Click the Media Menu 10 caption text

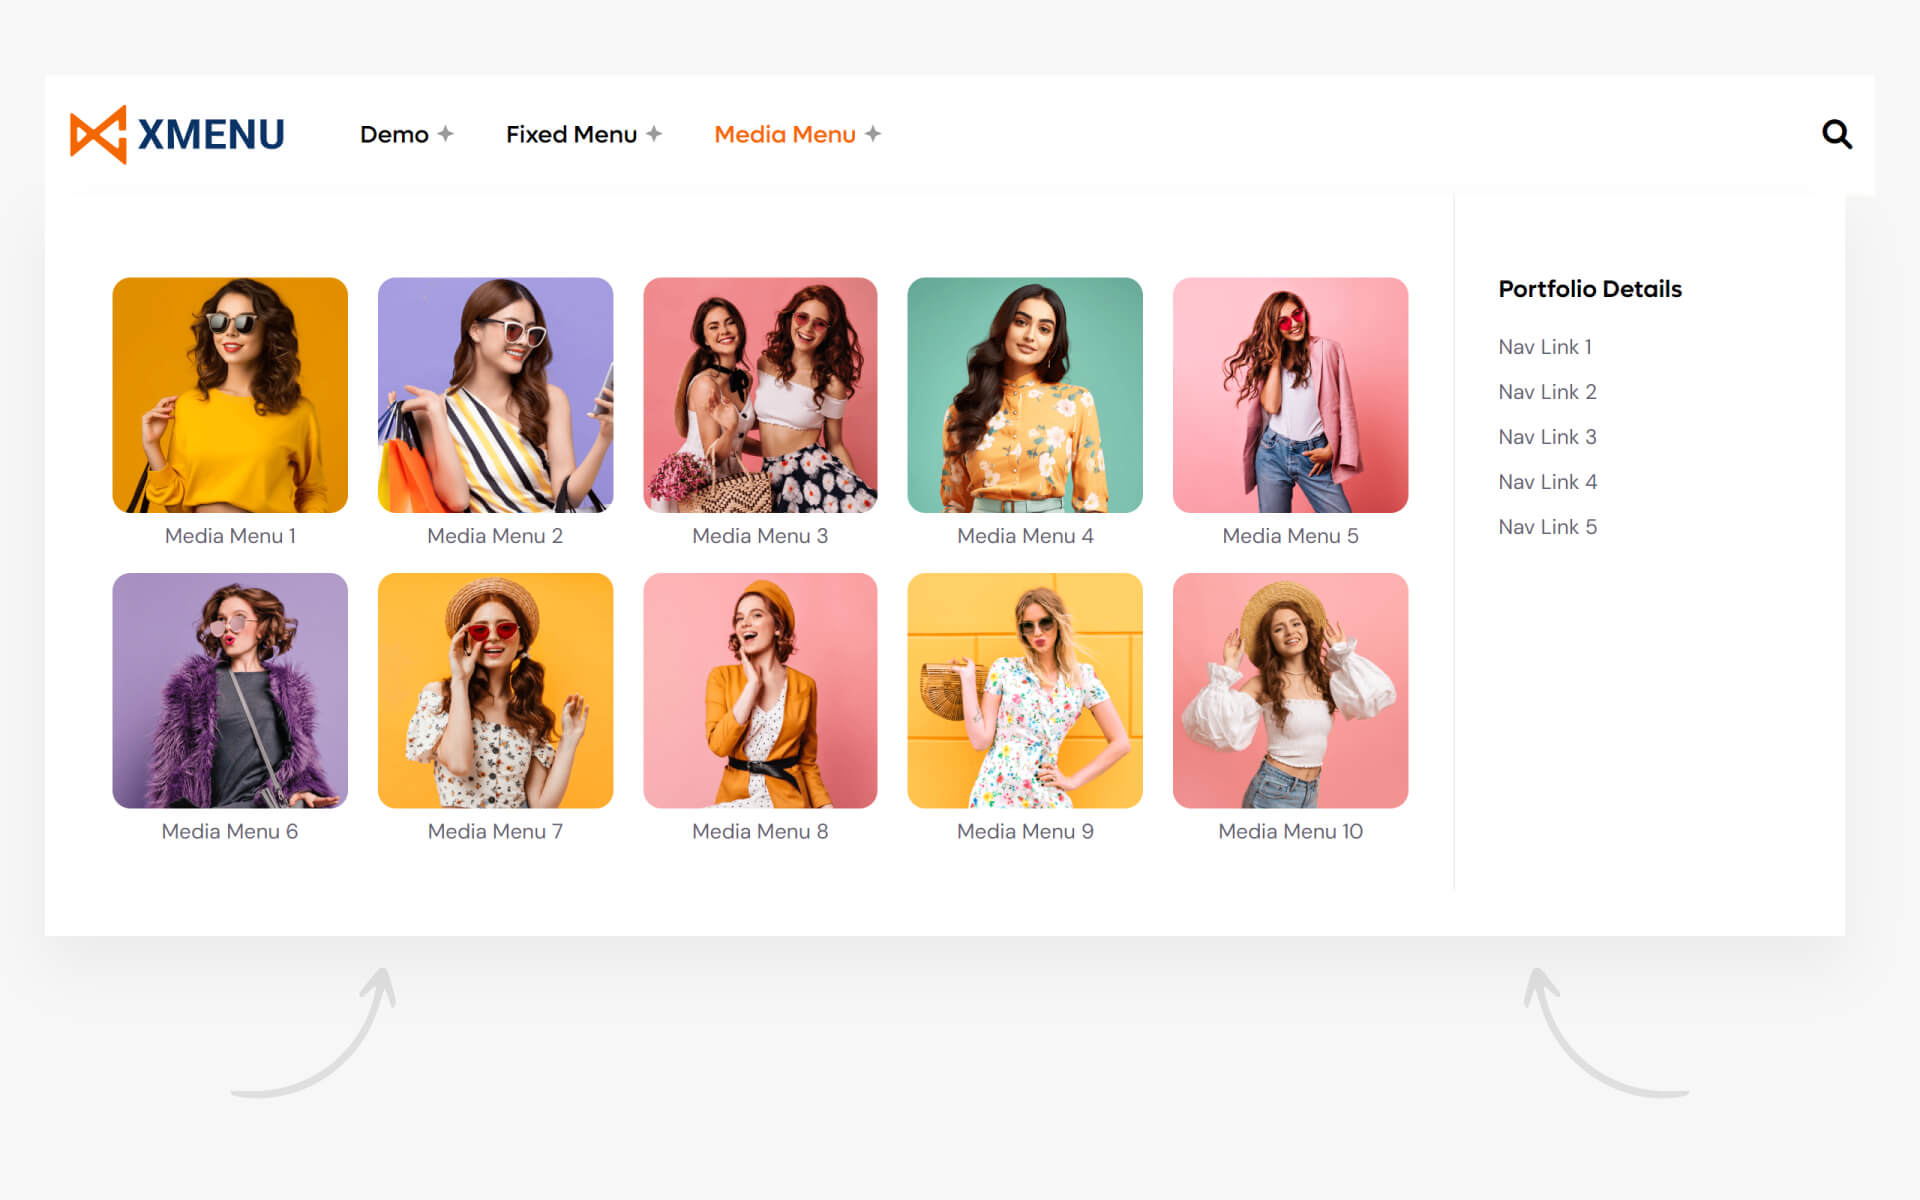click(1290, 831)
